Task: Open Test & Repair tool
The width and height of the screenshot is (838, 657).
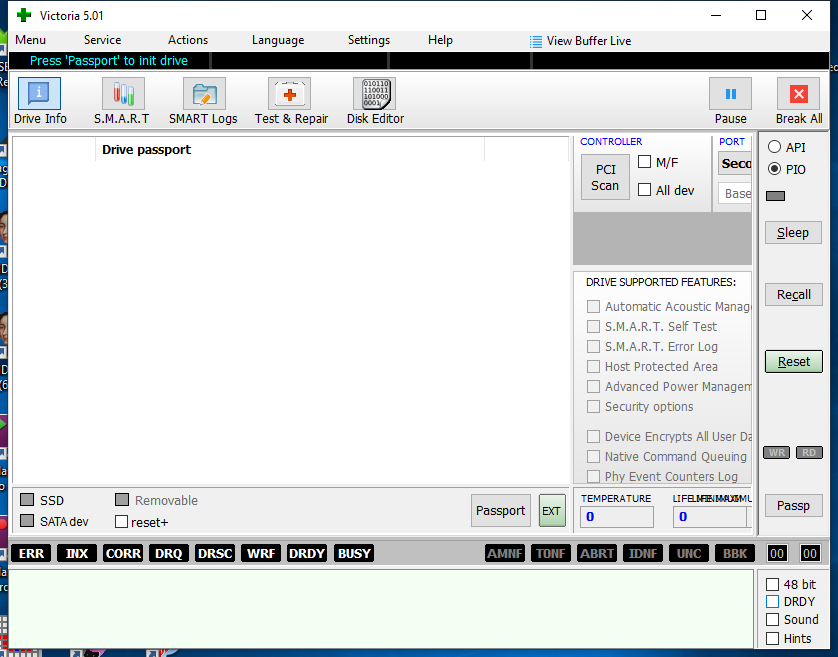Action: (290, 94)
